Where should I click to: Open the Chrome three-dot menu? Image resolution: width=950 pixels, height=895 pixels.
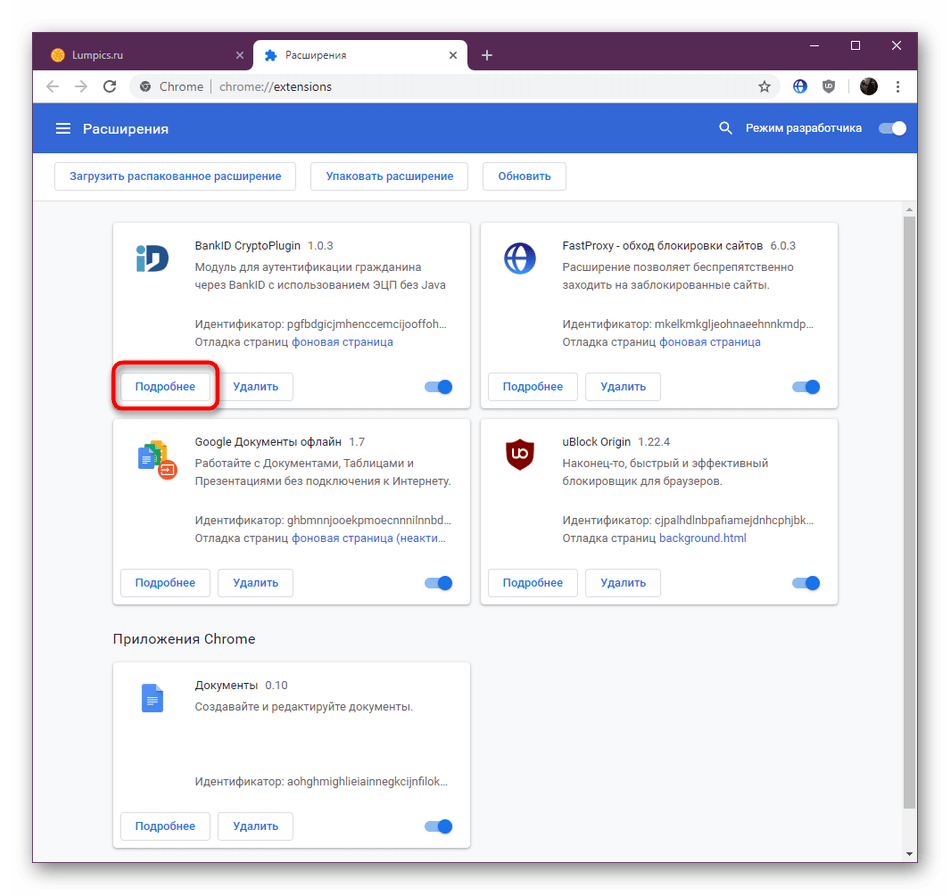click(x=898, y=87)
